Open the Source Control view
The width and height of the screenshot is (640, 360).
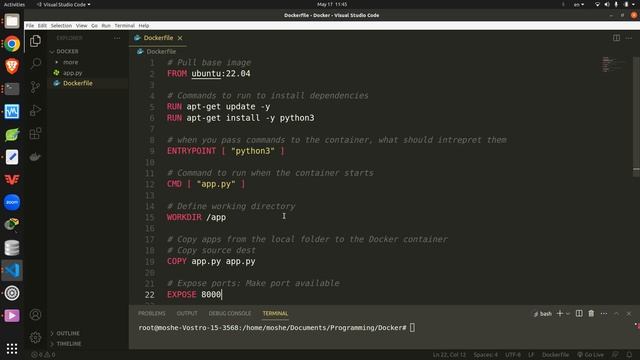(36, 87)
